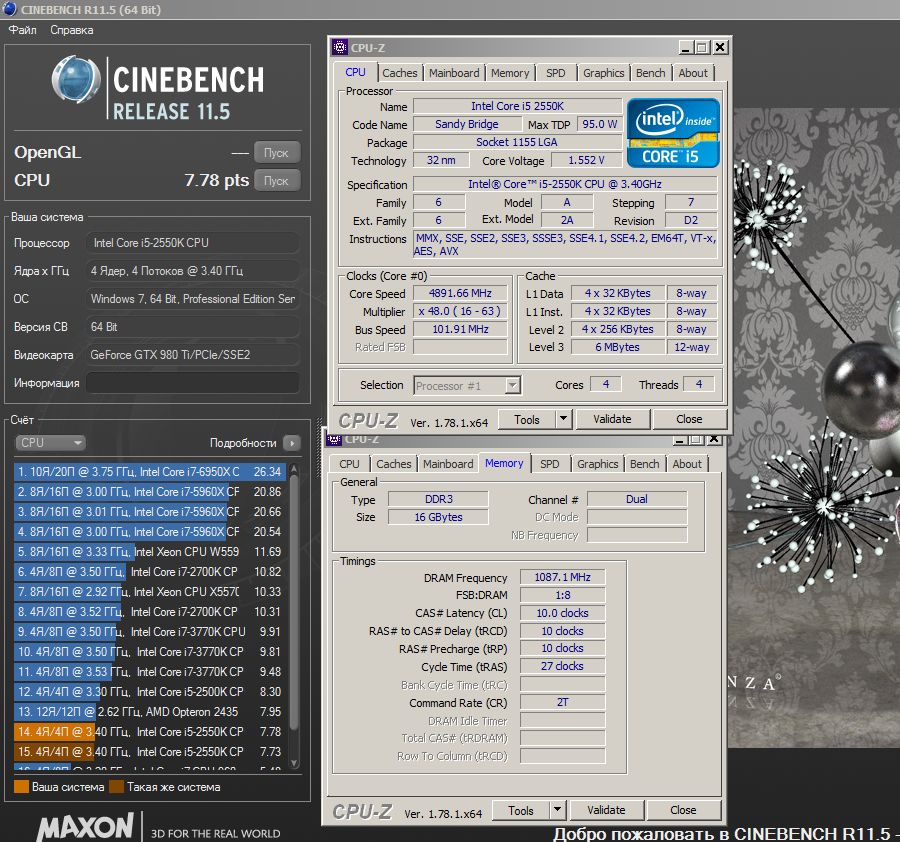Image resolution: width=900 pixels, height=842 pixels.
Task: Close top CPU-Z window with X icon
Action: (720, 47)
